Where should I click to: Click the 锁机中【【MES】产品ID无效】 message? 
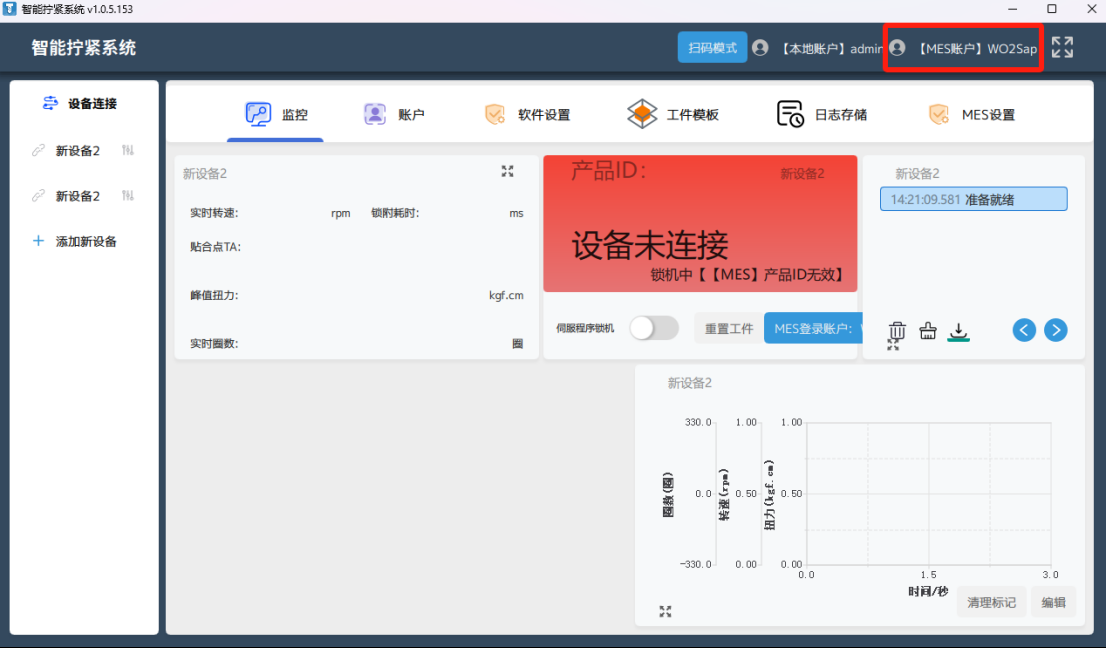point(747,274)
